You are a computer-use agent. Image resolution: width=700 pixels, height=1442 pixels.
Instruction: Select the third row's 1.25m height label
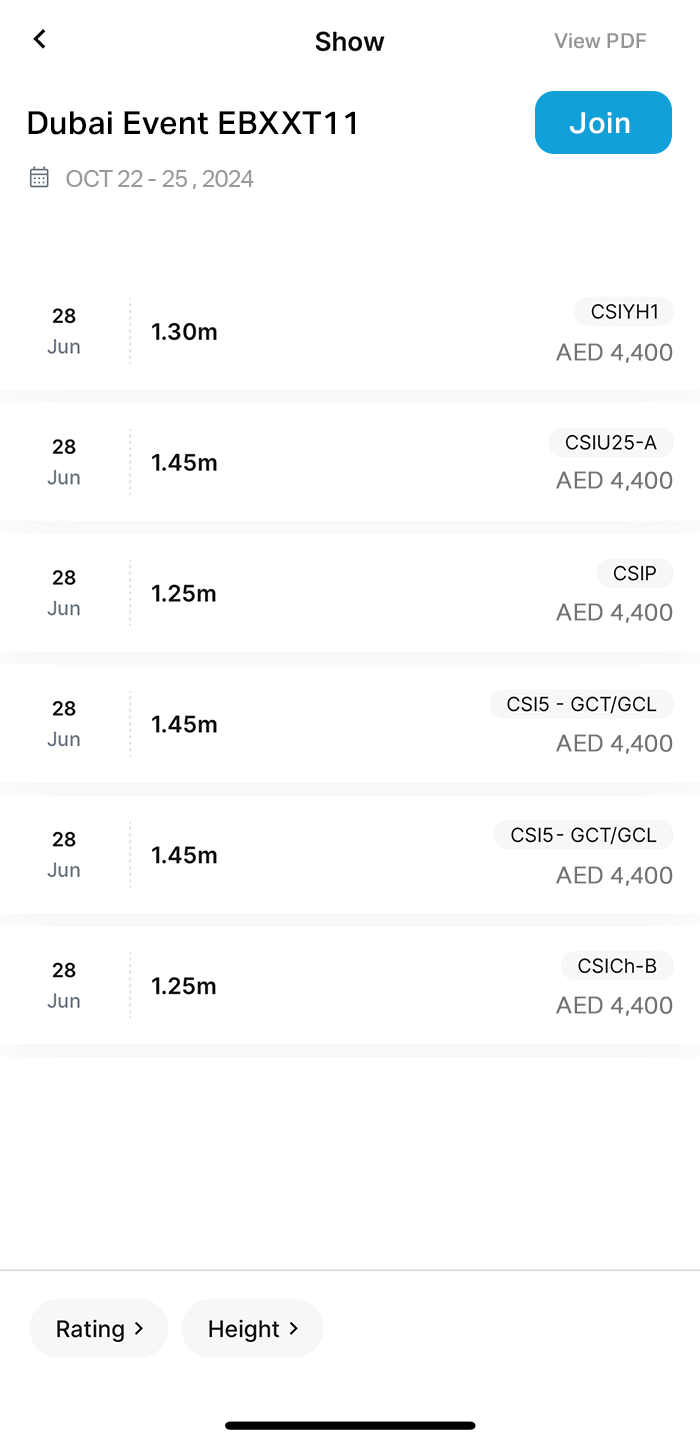coord(184,594)
